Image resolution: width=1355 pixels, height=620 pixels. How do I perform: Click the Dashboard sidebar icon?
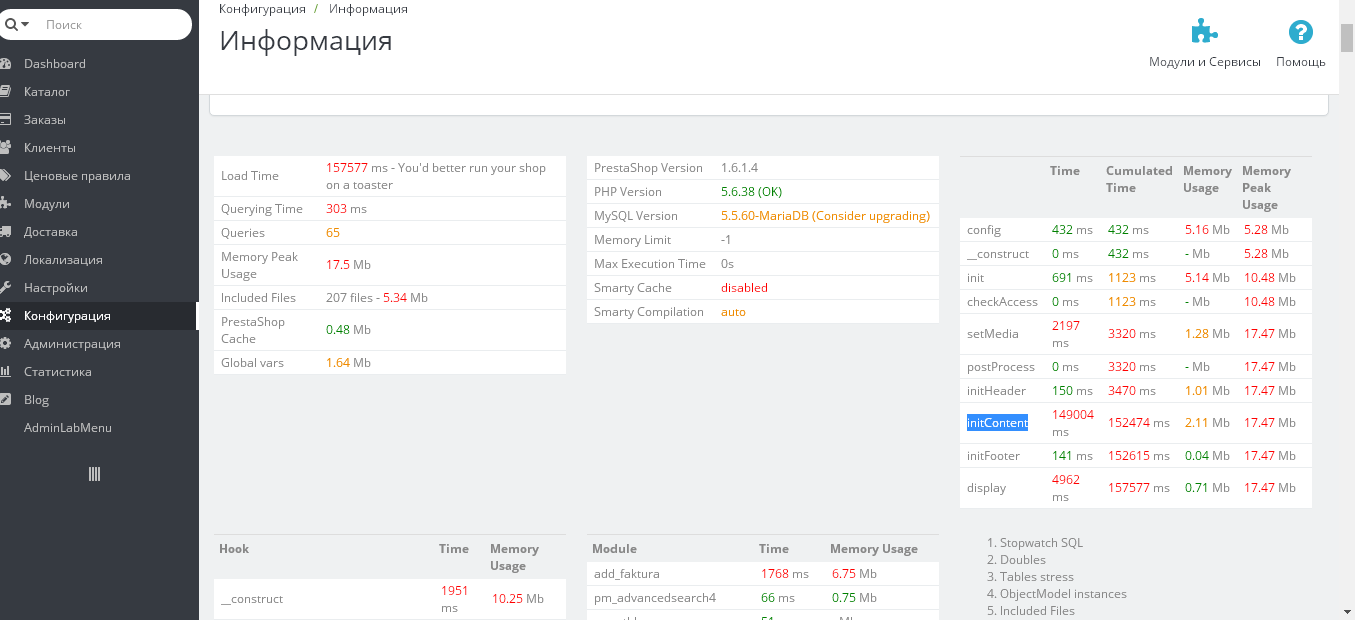point(6,63)
